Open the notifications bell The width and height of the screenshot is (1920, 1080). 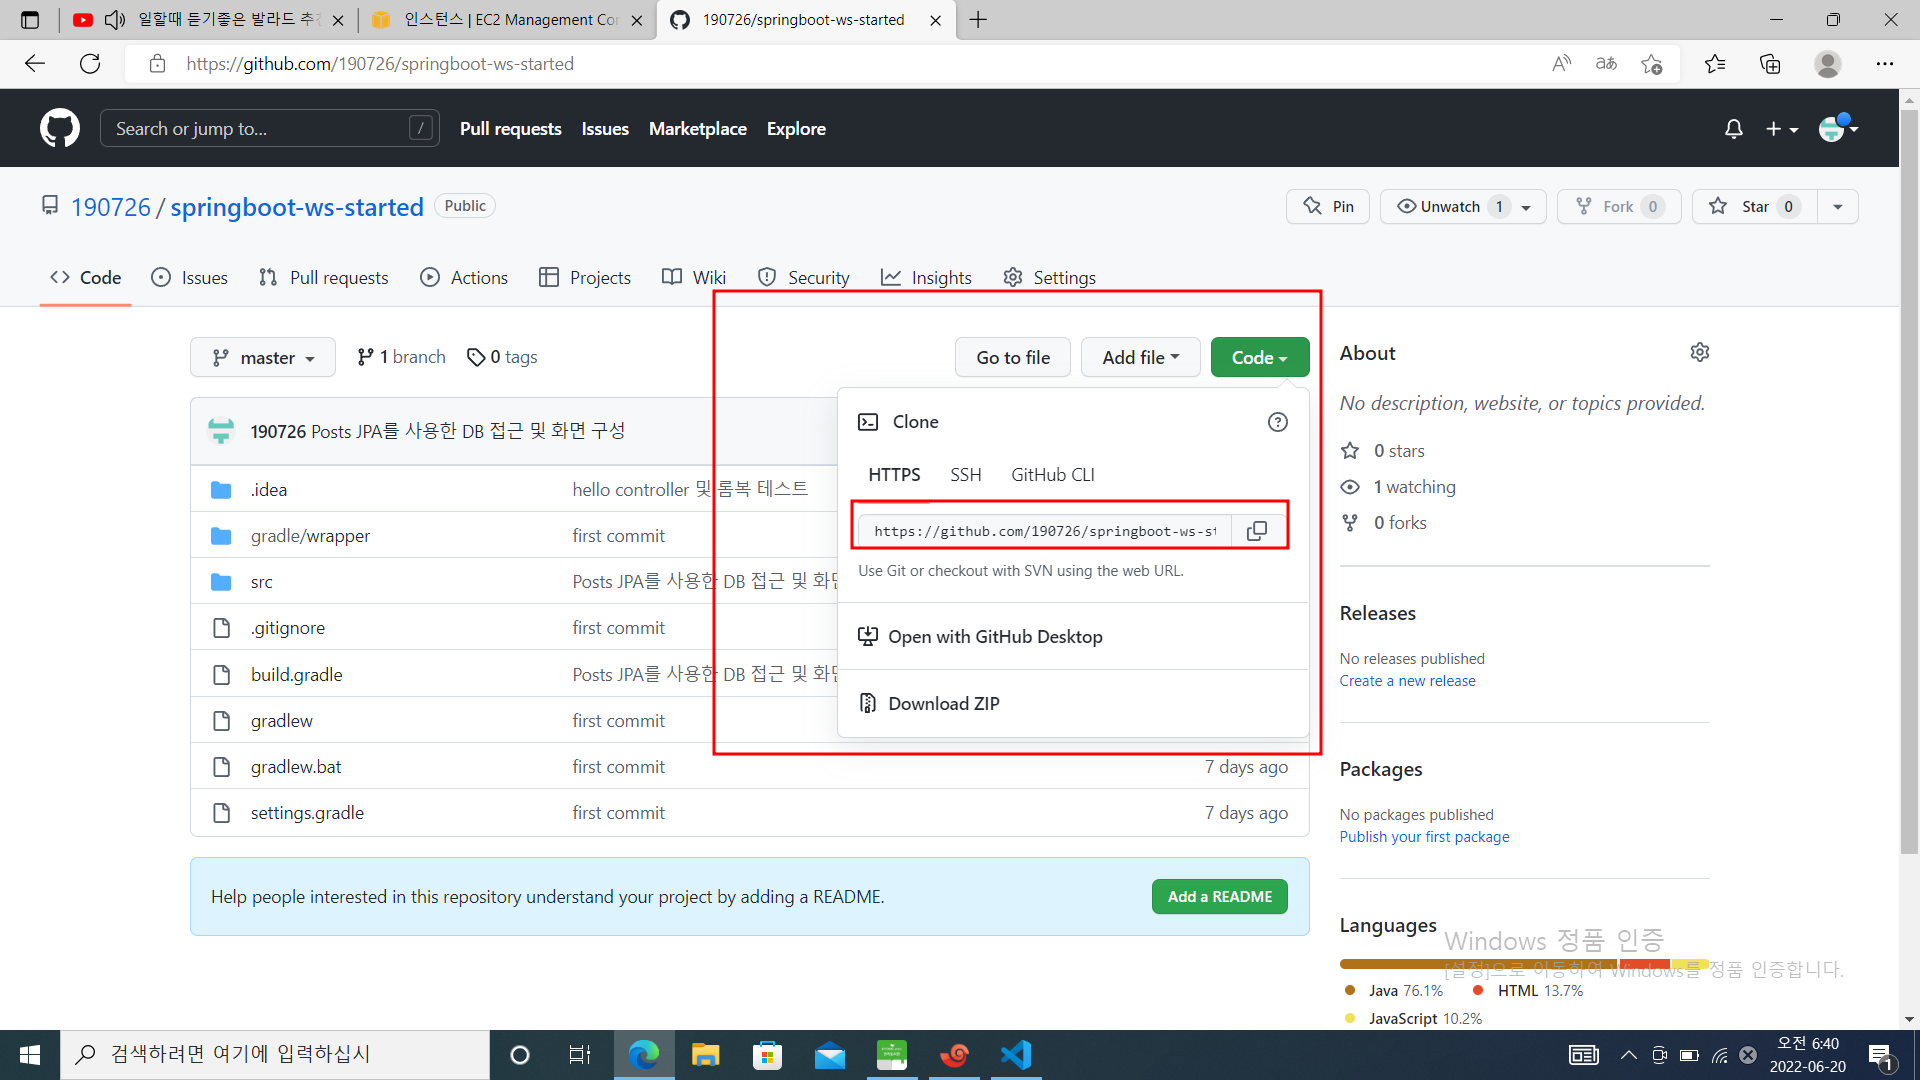coord(1733,129)
